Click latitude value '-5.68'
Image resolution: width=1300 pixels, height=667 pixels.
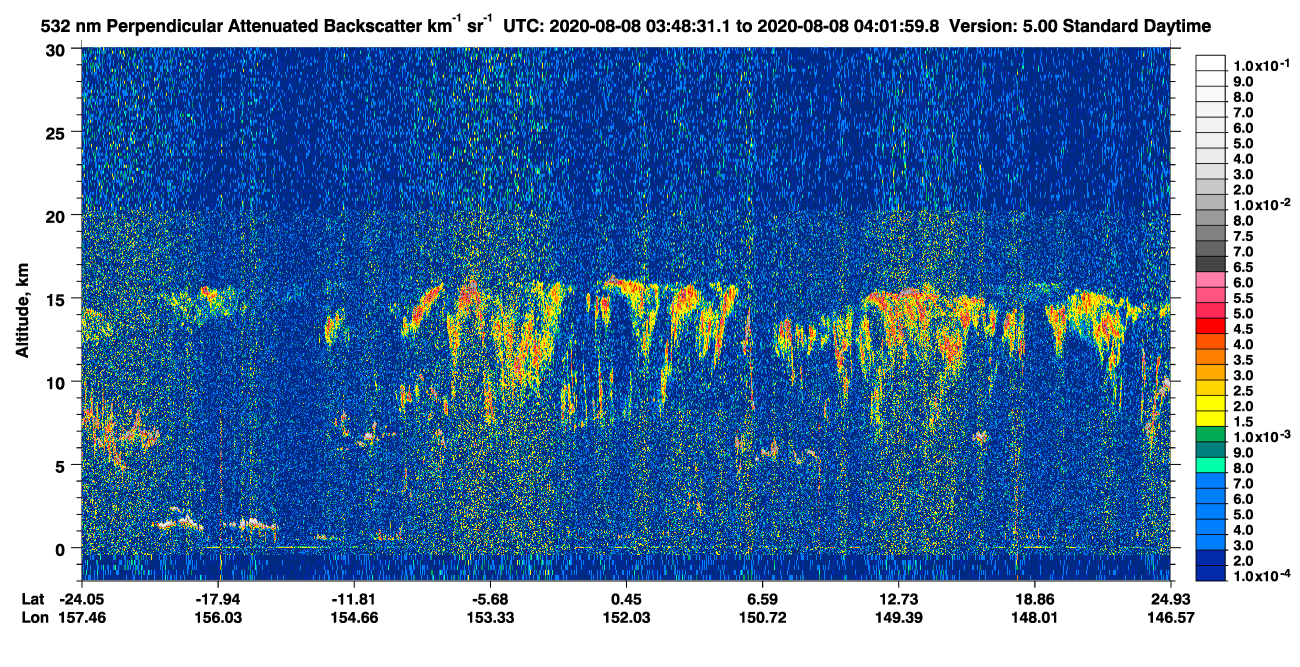click(491, 599)
